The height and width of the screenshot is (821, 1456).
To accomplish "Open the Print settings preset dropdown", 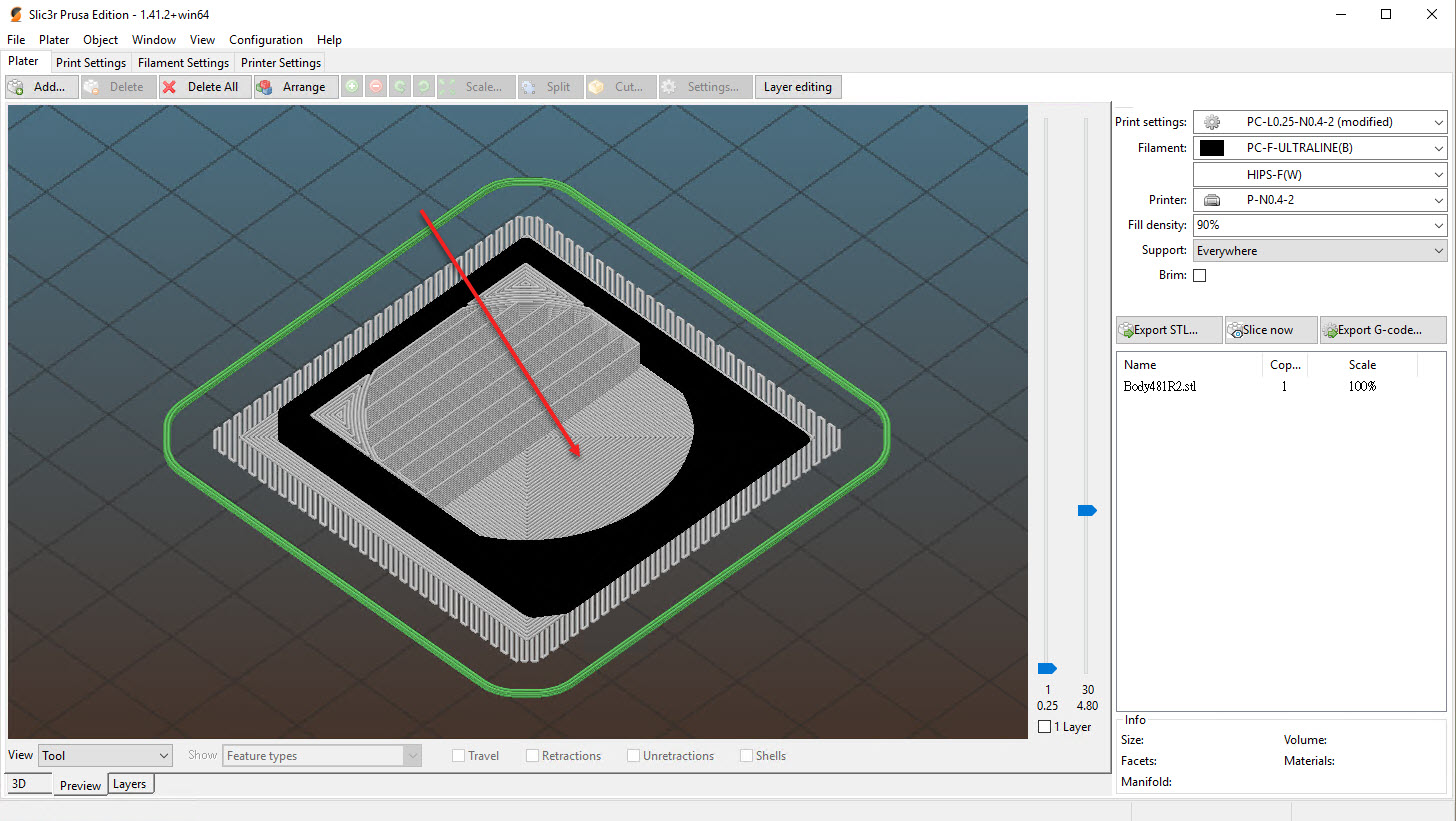I will (1320, 122).
